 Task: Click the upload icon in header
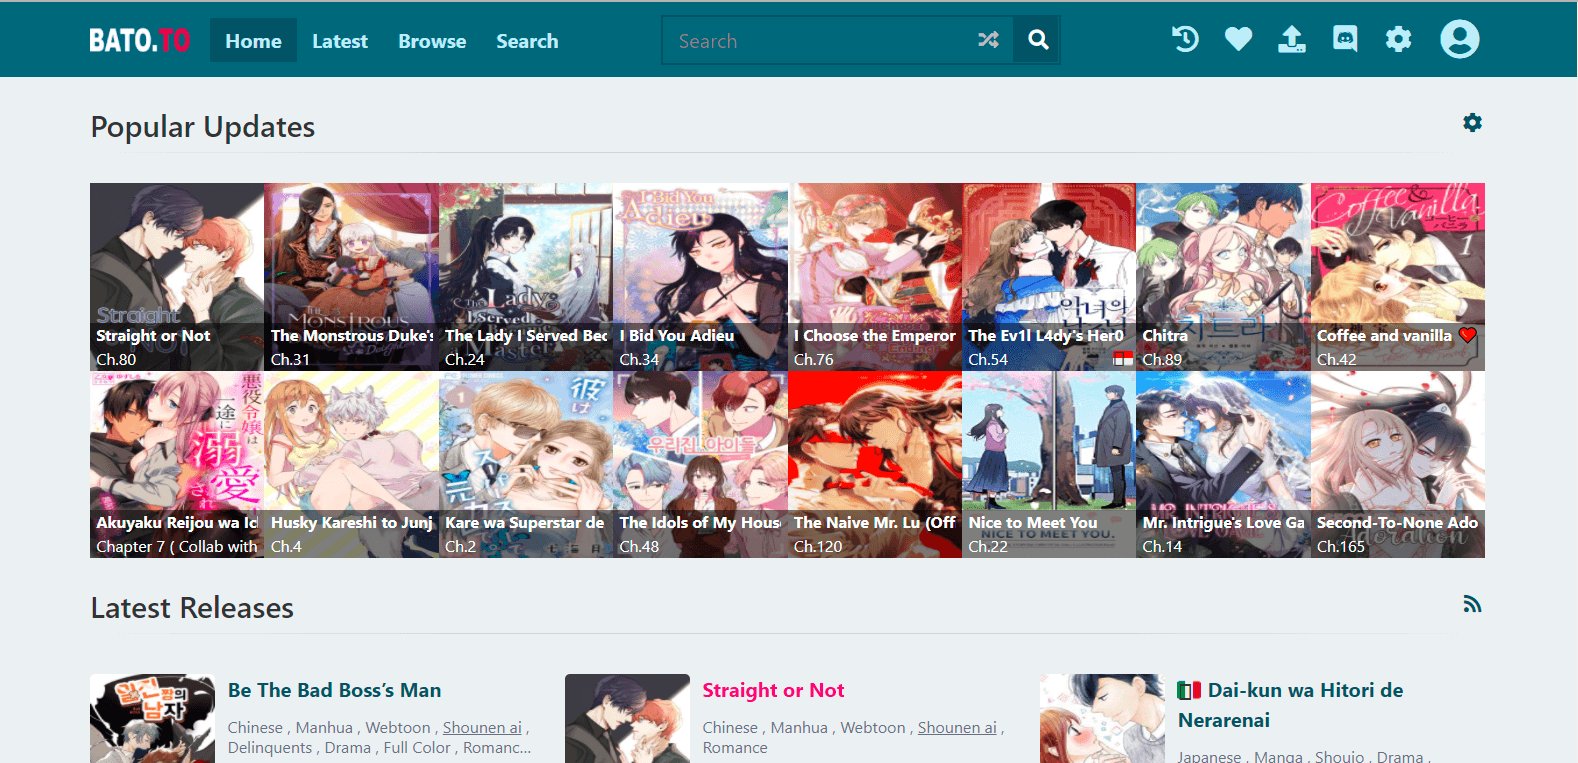coord(1291,39)
